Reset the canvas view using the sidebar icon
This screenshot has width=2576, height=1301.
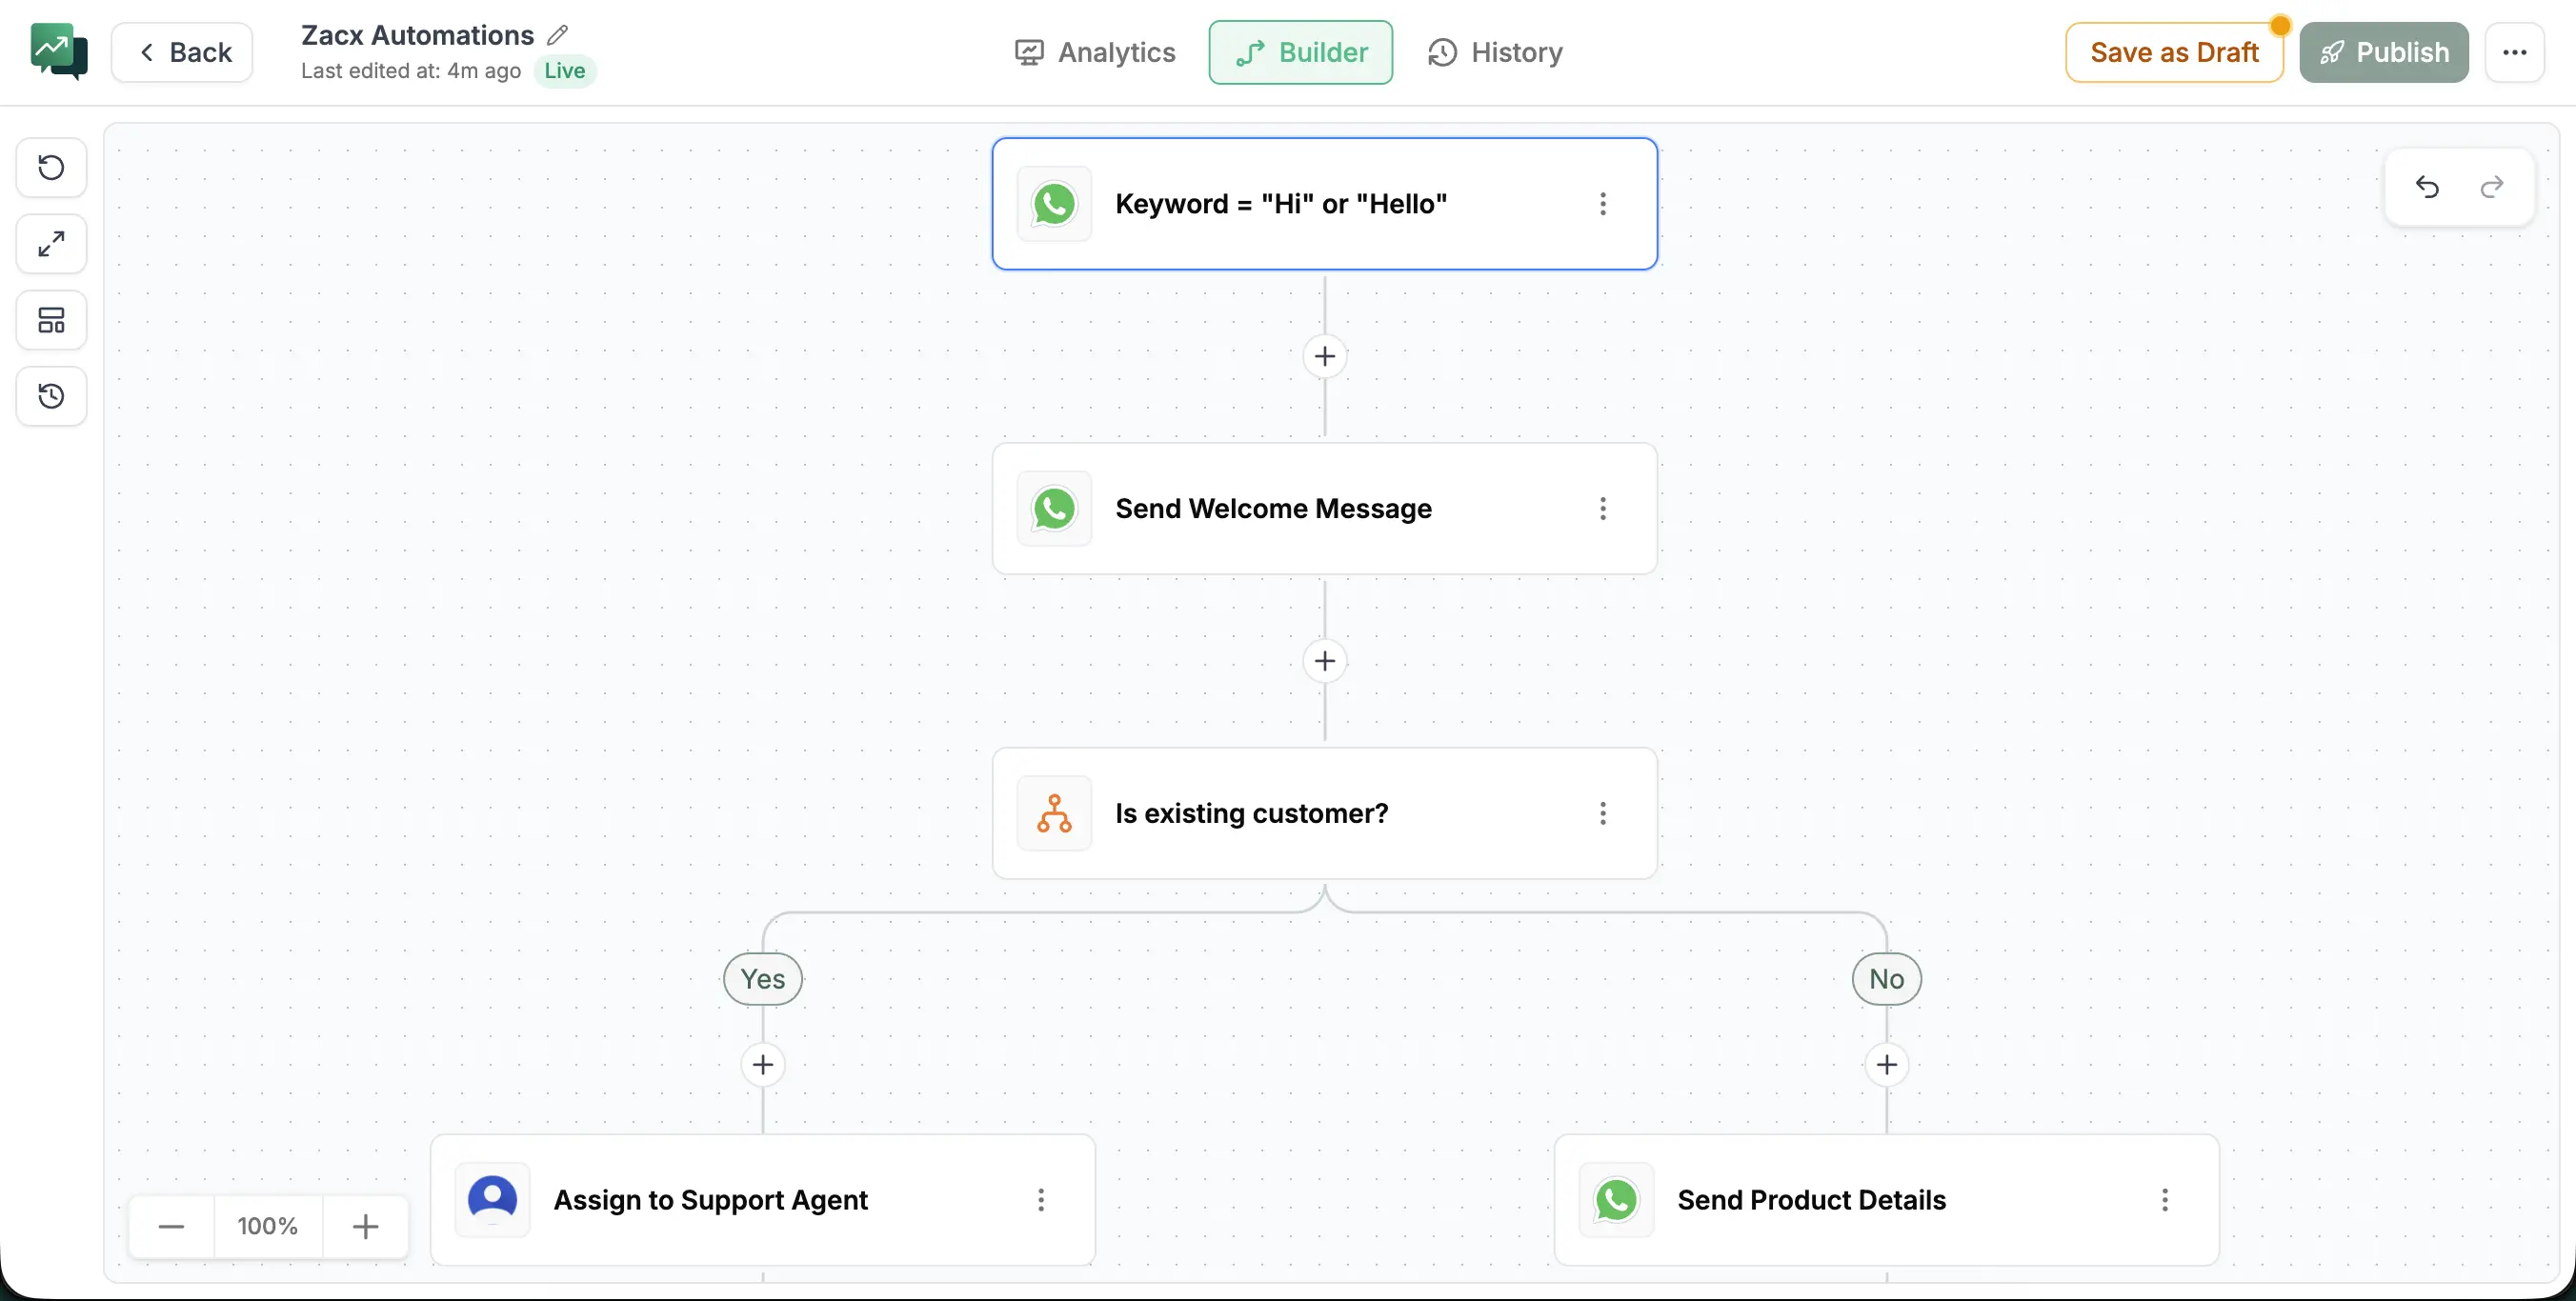click(50, 167)
